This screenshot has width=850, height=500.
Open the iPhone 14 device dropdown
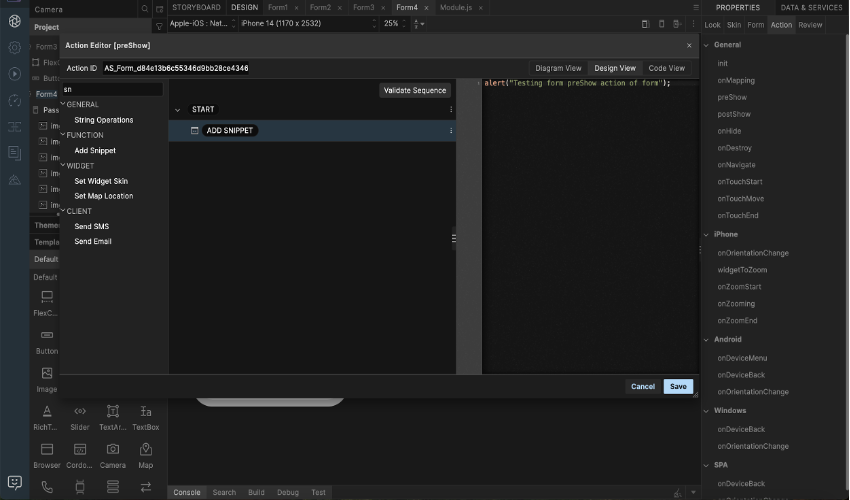[308, 23]
